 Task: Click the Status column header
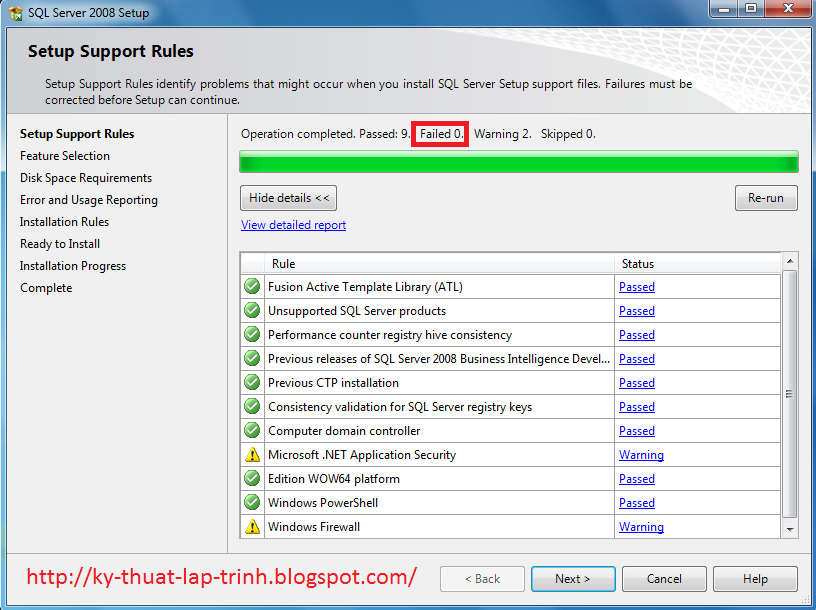[x=698, y=264]
